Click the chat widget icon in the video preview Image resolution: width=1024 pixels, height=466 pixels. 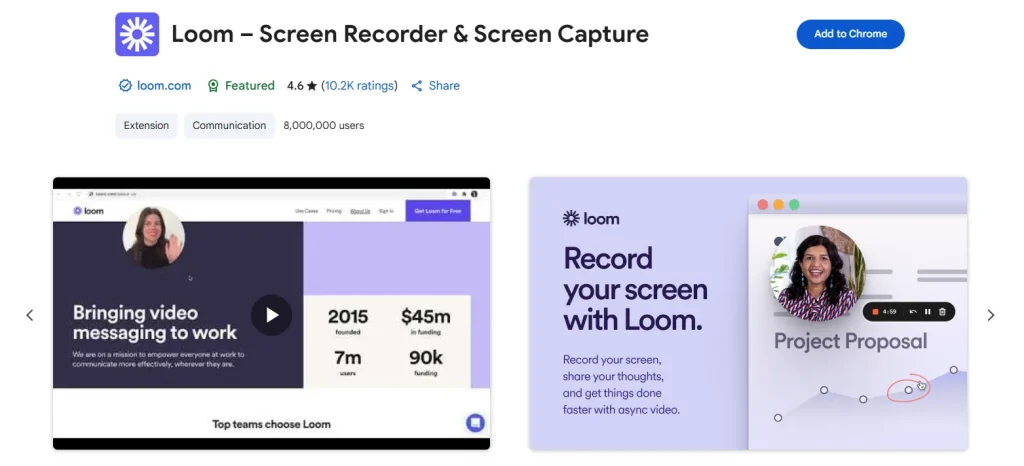[x=475, y=423]
